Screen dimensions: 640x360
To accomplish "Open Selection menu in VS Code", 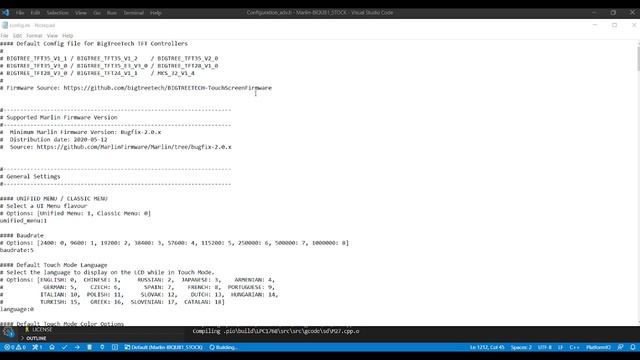I will (x=57, y=13).
